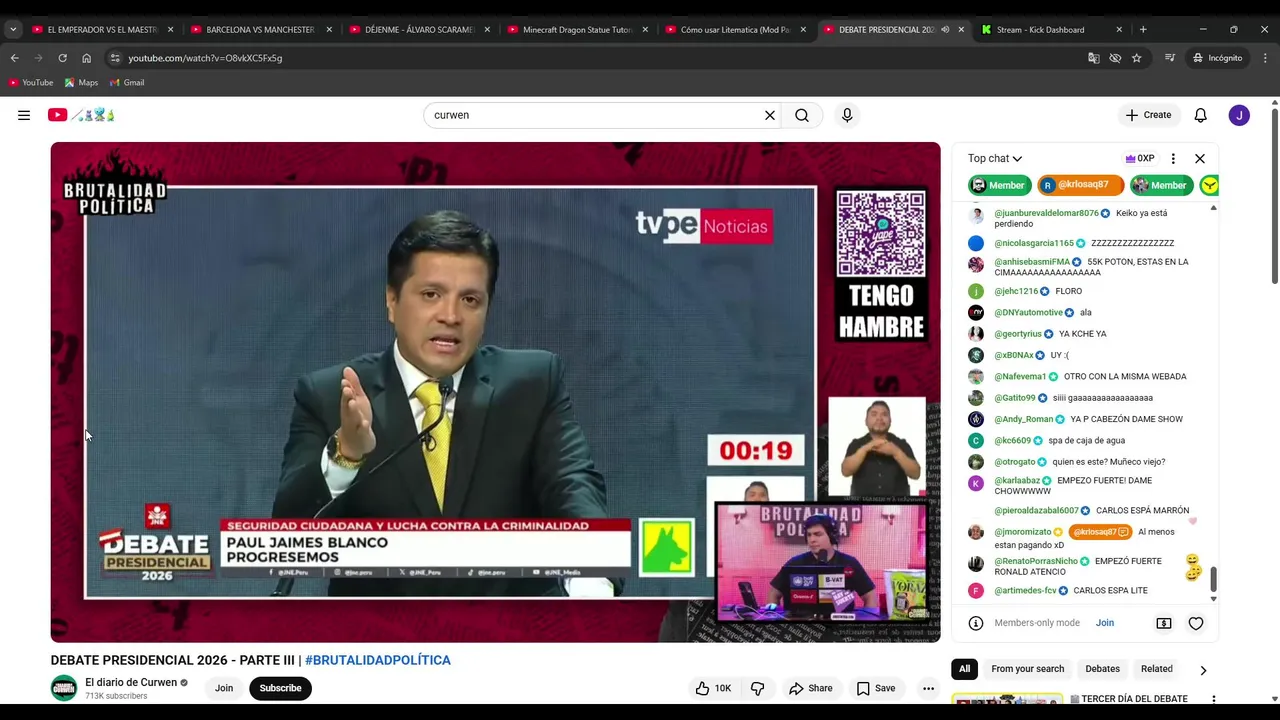Switch to Minecraft Dragon Statue tab

[x=576, y=30]
